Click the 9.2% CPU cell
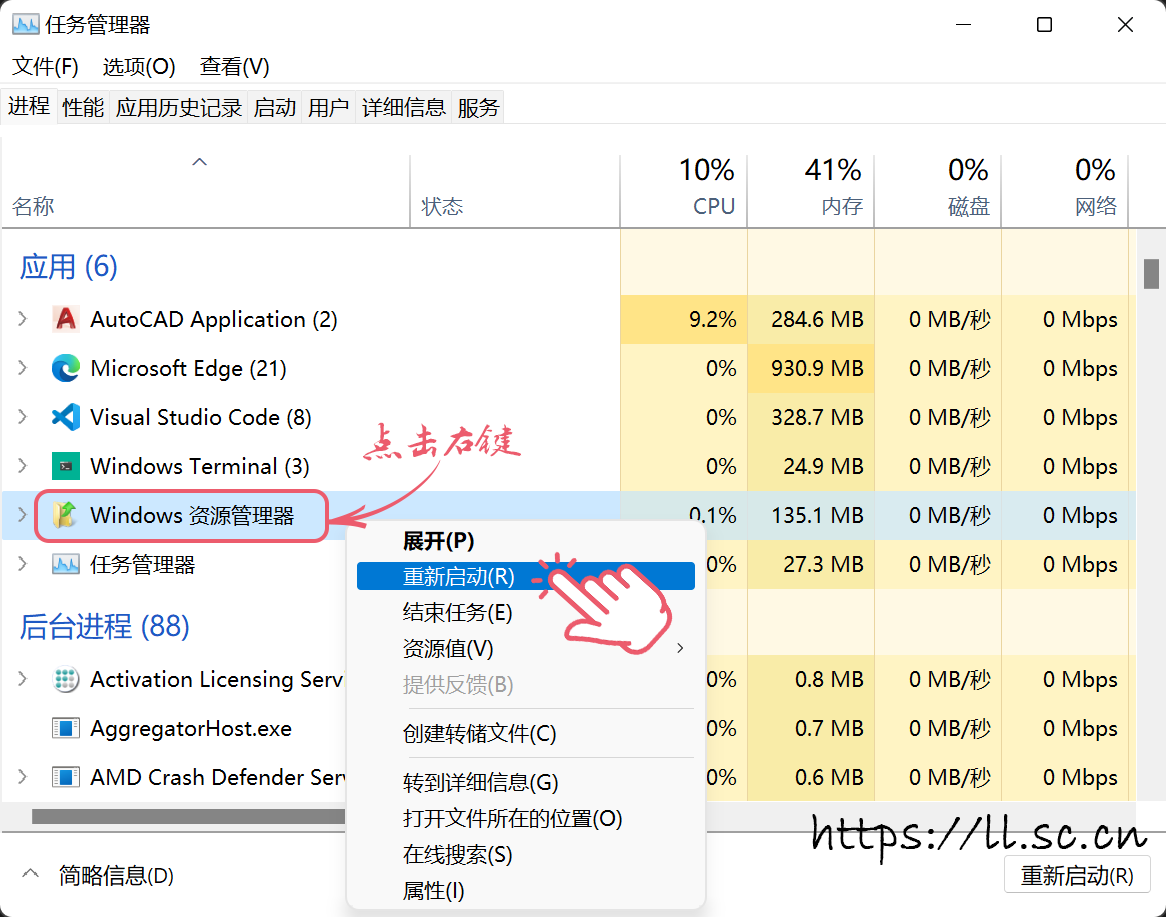1166x917 pixels. click(683, 319)
